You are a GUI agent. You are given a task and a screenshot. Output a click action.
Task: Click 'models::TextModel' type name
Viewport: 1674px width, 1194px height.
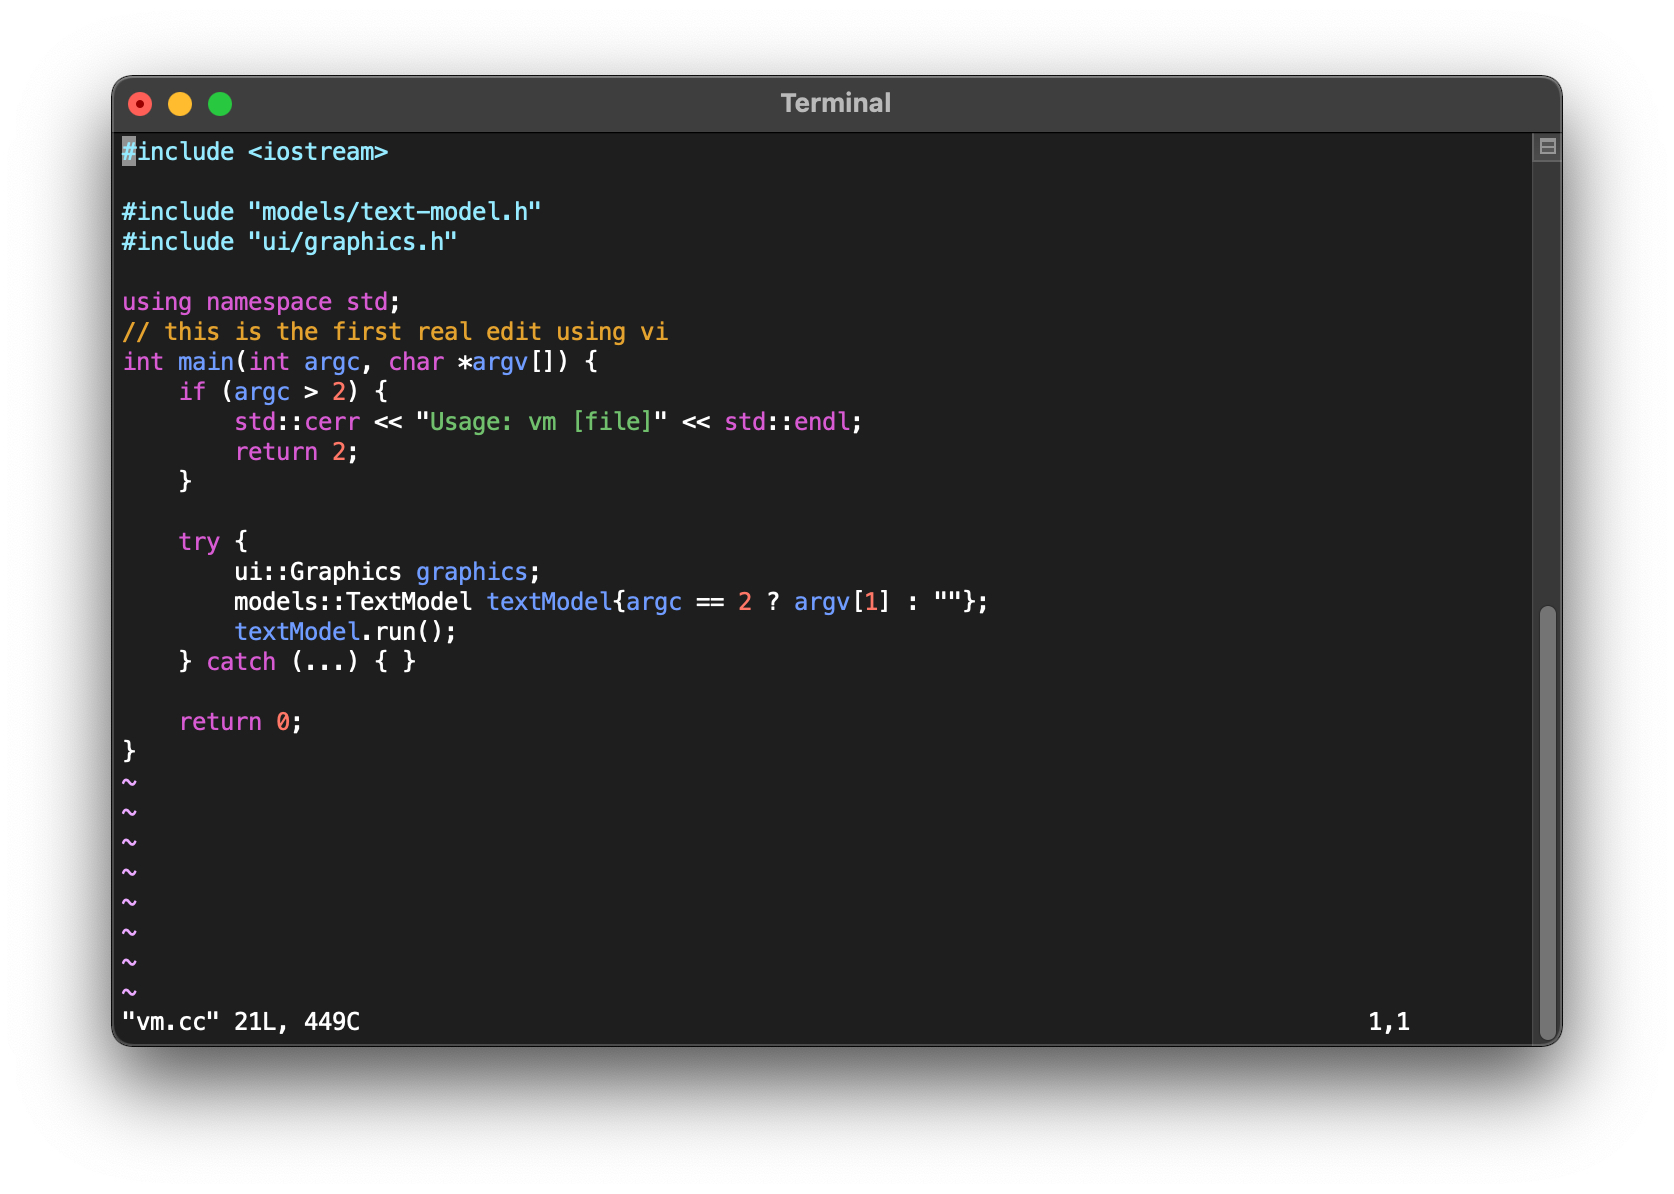point(353,602)
